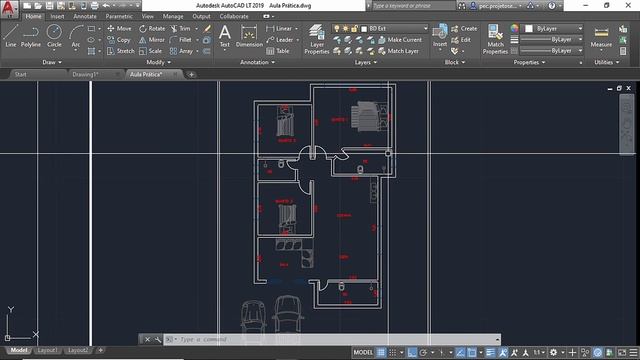Open Layer Properties manager
The image size is (640, 360).
point(316,39)
